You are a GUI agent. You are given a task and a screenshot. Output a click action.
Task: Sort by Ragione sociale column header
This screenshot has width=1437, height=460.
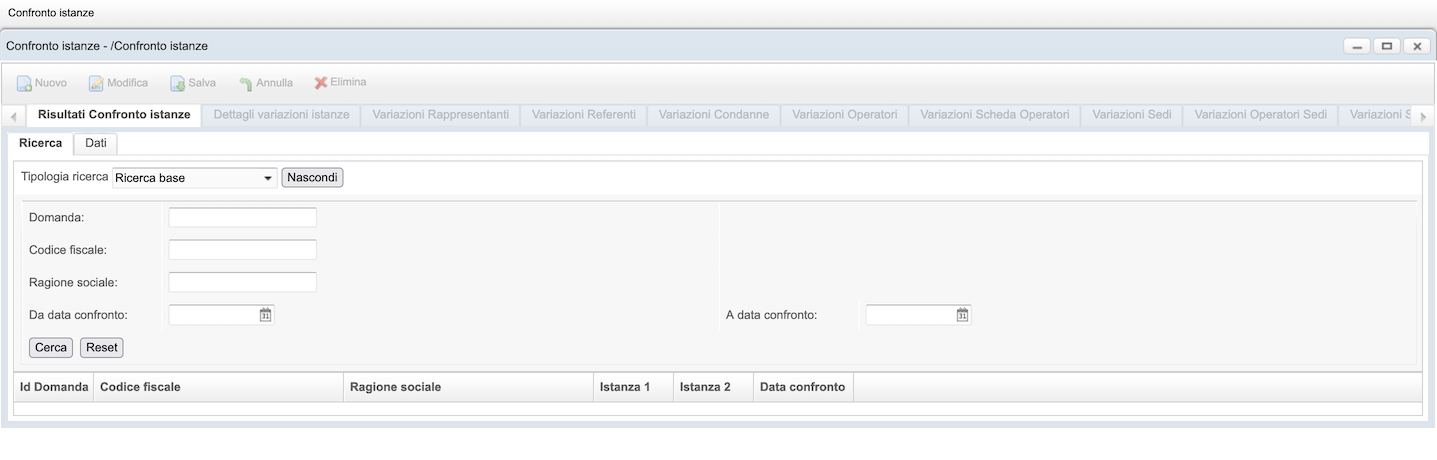click(395, 387)
